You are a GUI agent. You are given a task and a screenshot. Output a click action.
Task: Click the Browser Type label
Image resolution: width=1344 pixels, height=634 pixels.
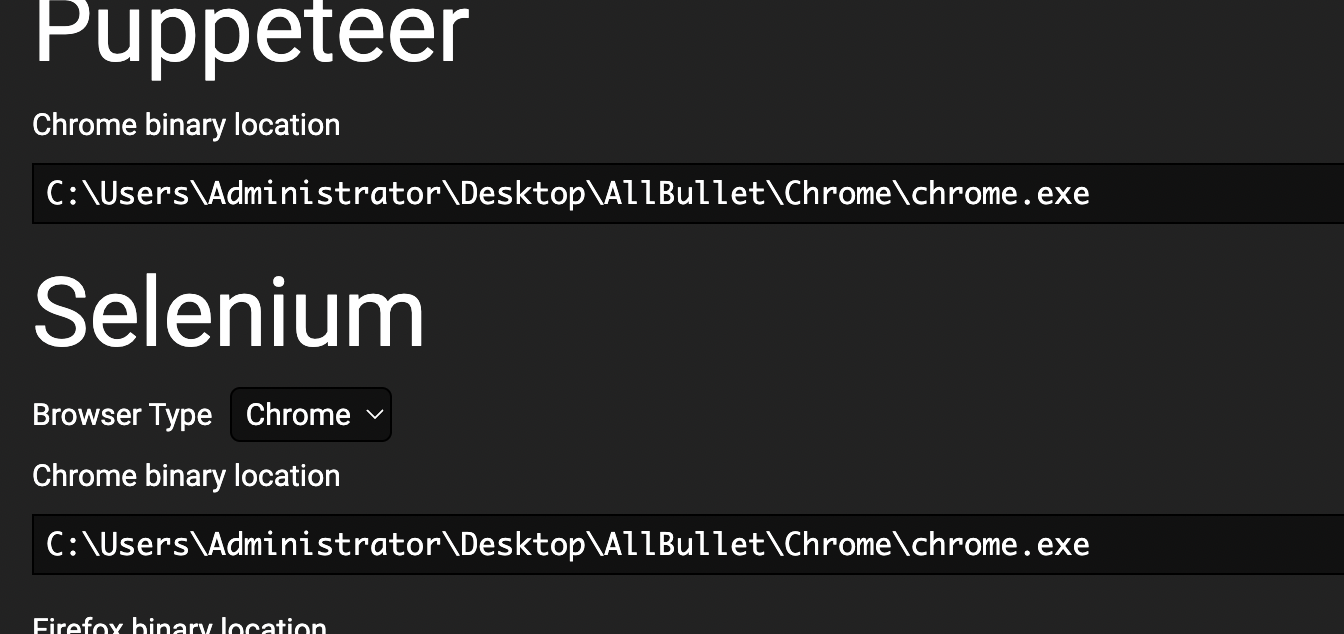pos(122,415)
